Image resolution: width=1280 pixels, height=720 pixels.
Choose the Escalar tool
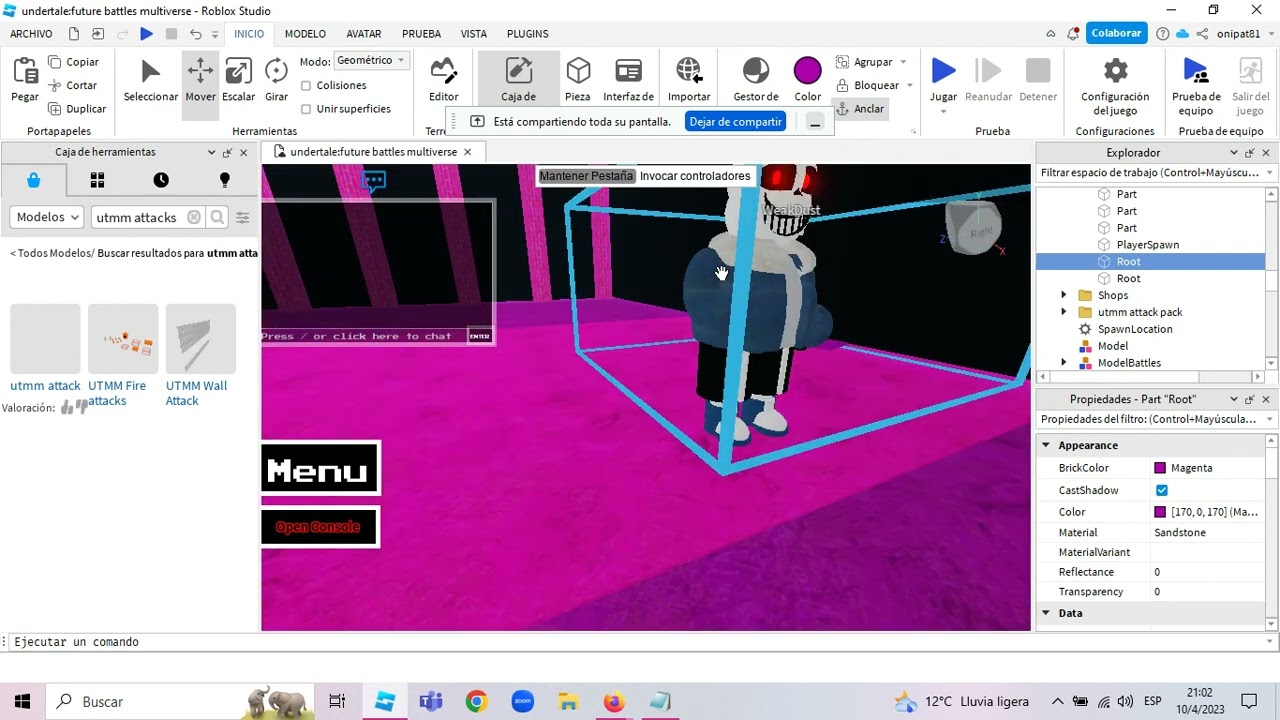(x=238, y=81)
